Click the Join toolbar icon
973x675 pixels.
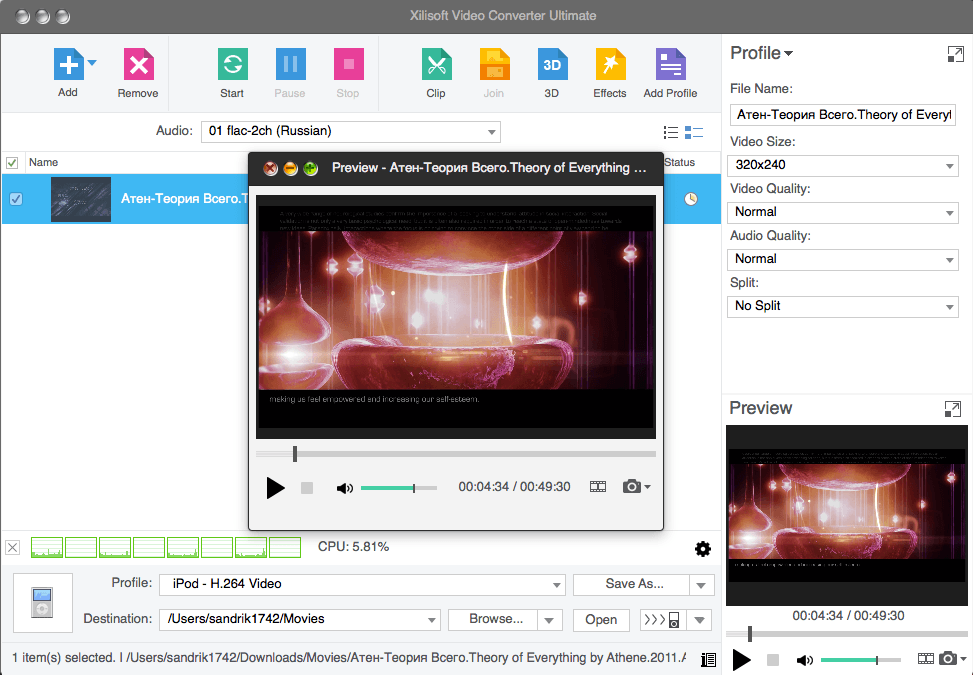point(495,64)
